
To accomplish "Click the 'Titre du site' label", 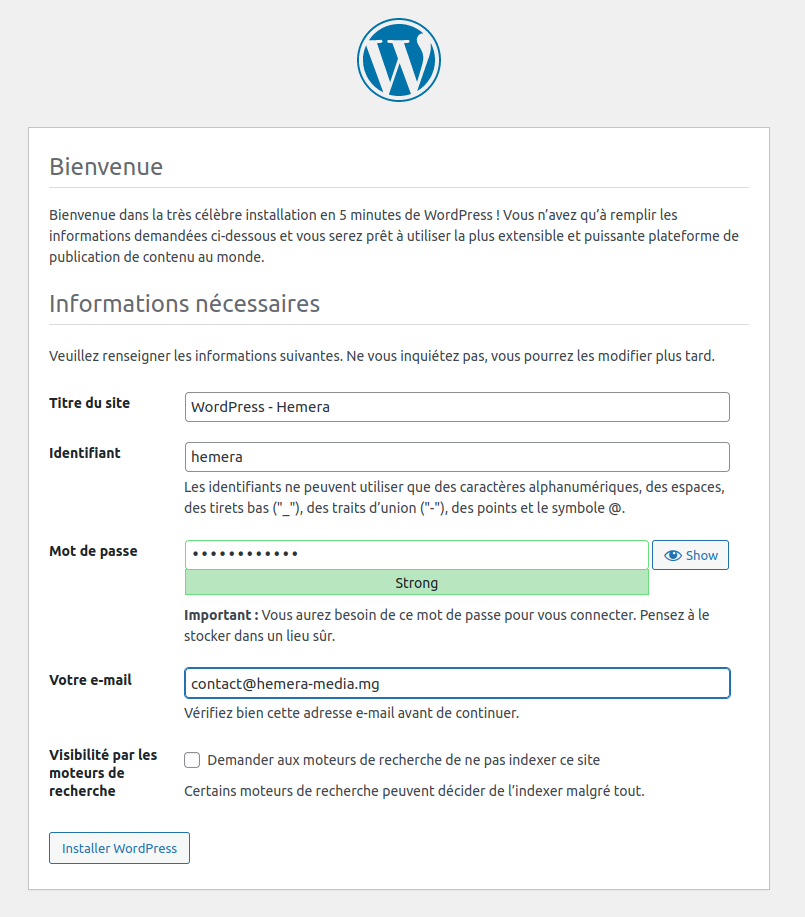I will coord(89,402).
